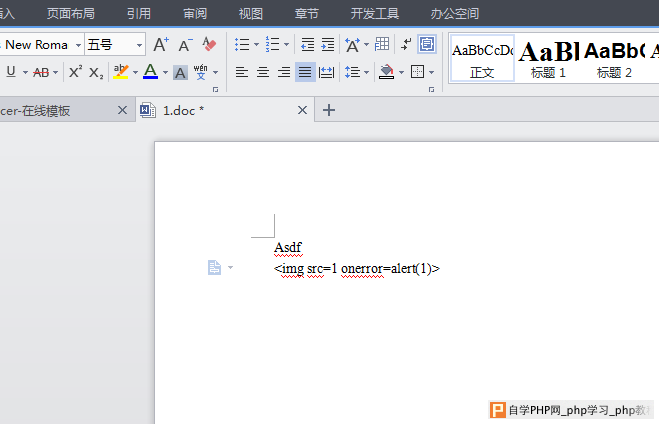
Task: Expand shading color dropdown arrow
Action: (x=401, y=73)
